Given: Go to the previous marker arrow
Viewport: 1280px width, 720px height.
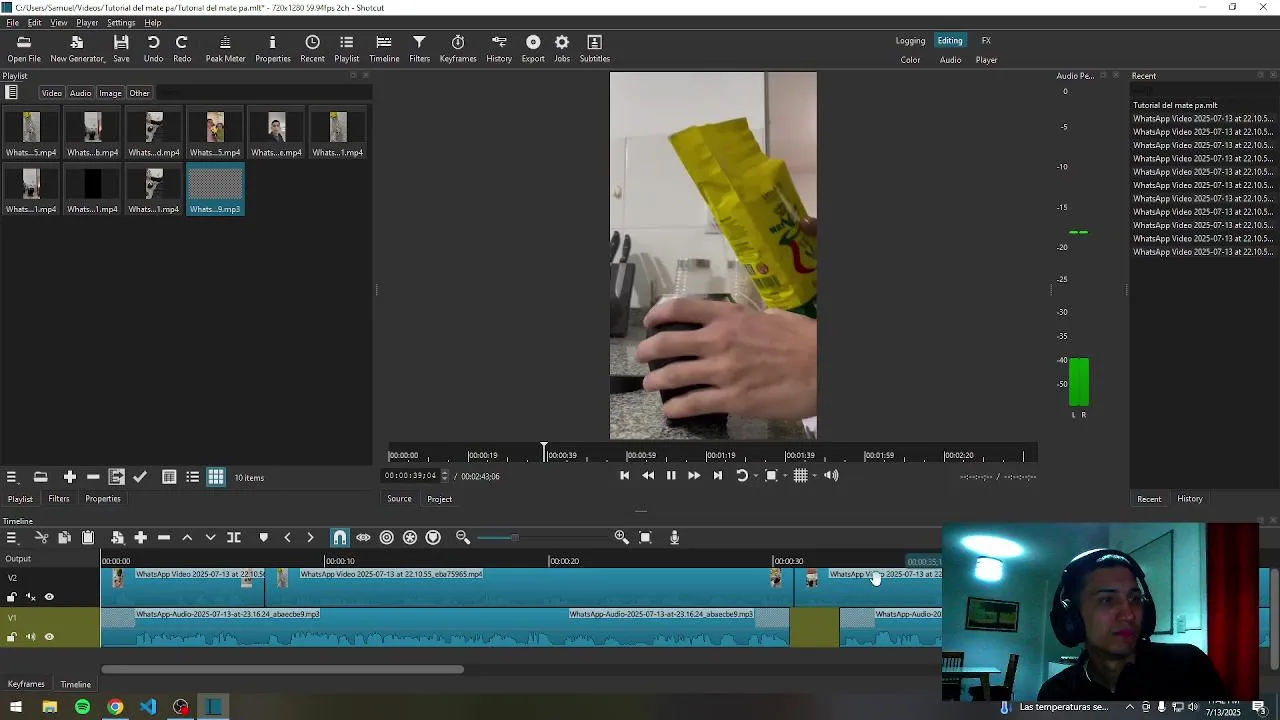Looking at the screenshot, I should 287,538.
